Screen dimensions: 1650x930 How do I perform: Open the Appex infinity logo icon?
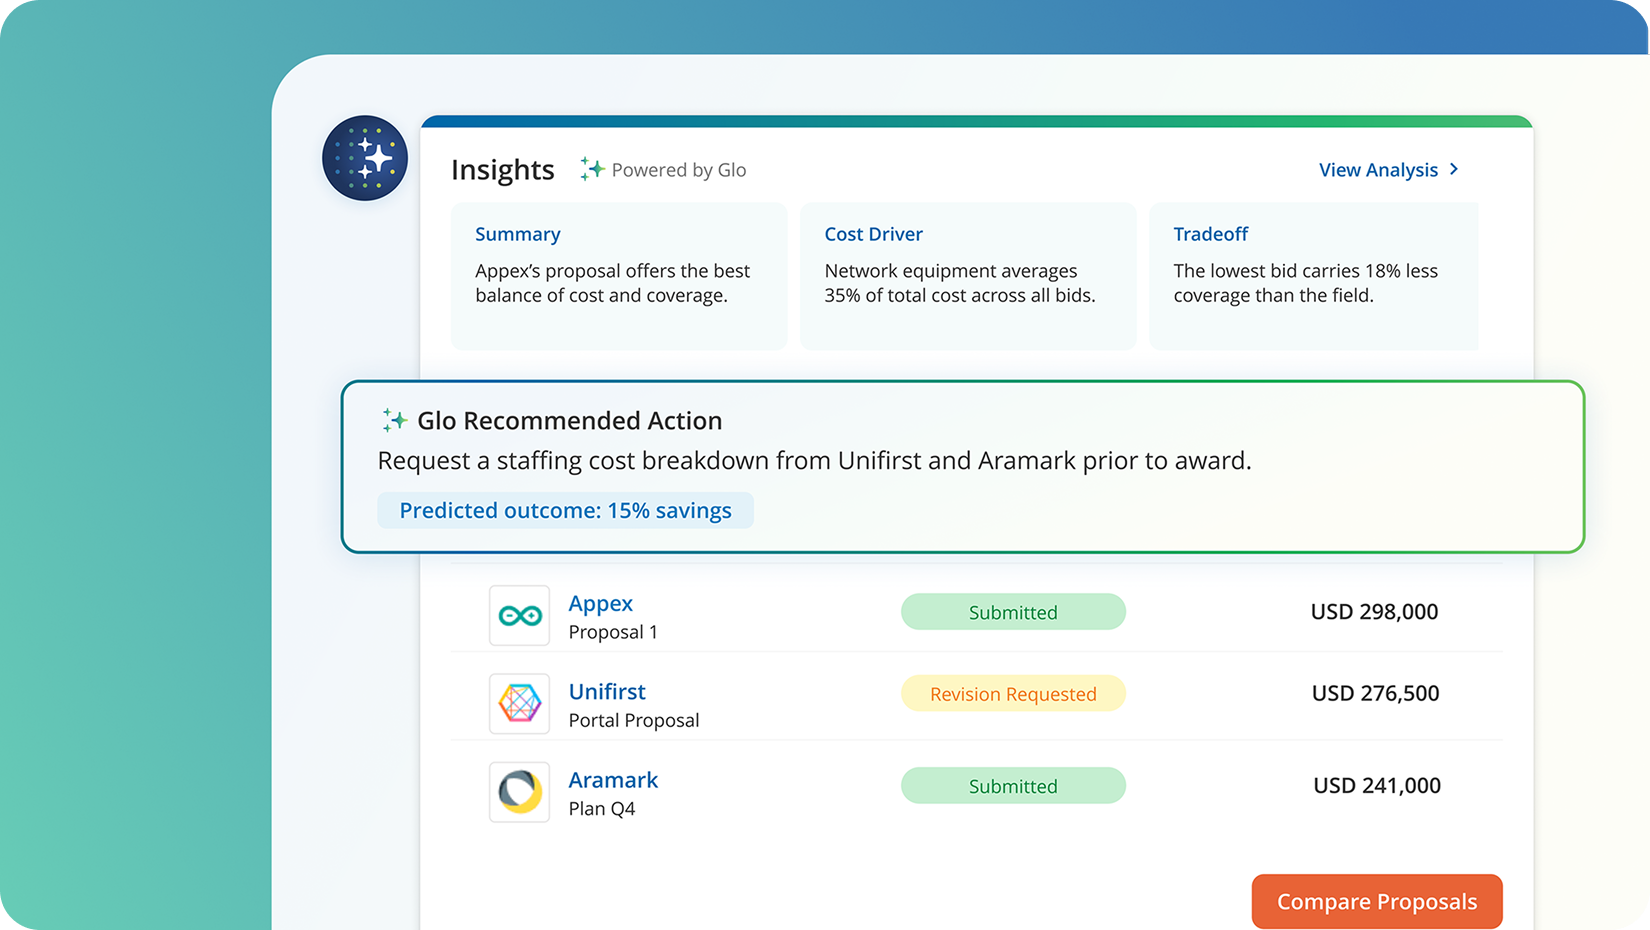pos(520,615)
